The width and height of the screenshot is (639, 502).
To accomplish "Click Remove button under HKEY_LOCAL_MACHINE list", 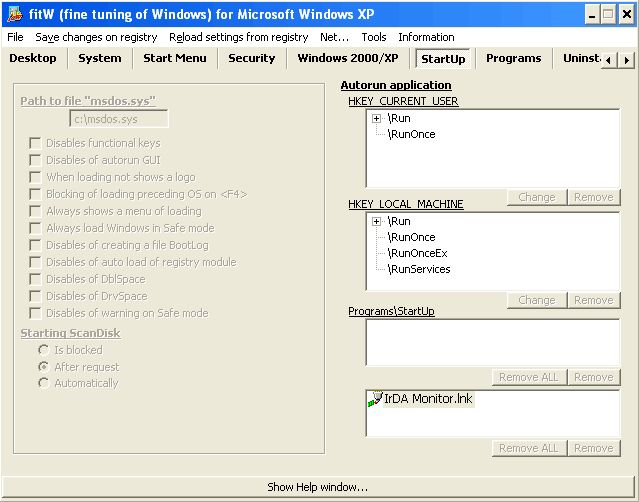I will 594,300.
